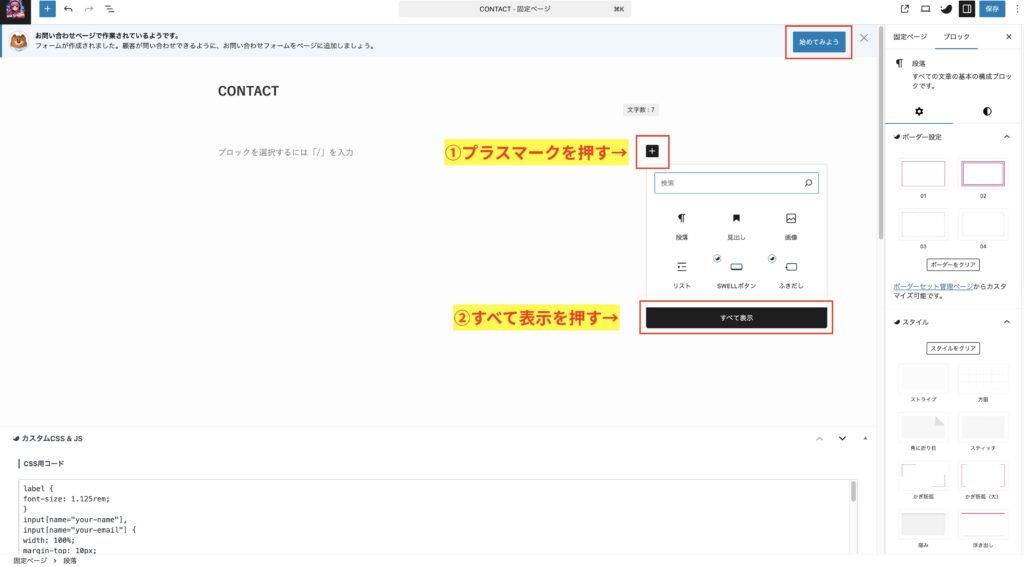The image size is (1024, 567).
Task: Open the SWELL settings icon in top bar
Action: pyautogui.click(x=946, y=9)
